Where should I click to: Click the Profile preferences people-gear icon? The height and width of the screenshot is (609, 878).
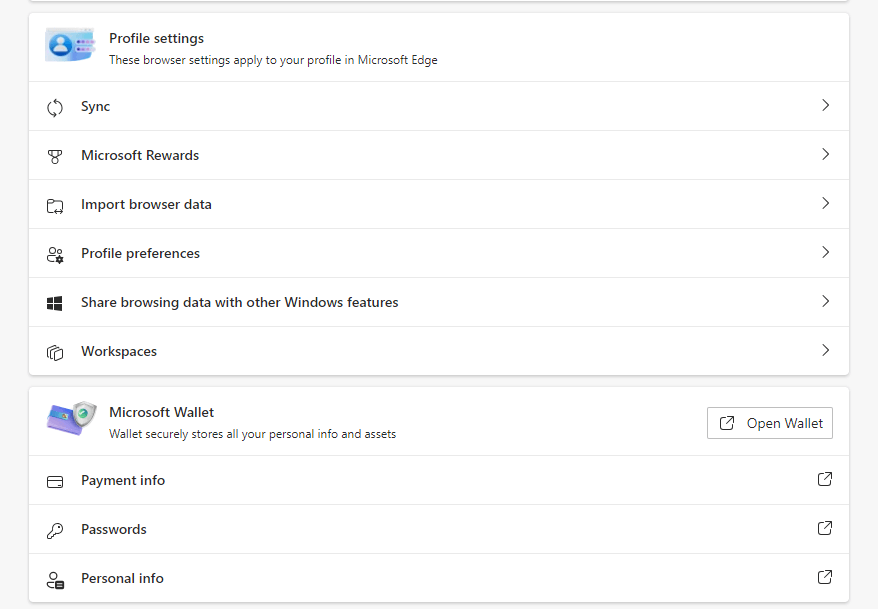pos(55,255)
